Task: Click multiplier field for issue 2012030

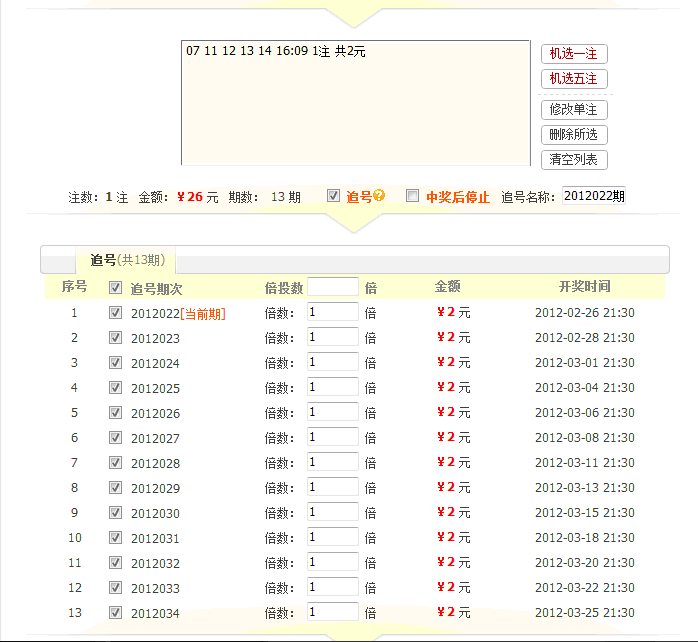Action: pyautogui.click(x=333, y=512)
